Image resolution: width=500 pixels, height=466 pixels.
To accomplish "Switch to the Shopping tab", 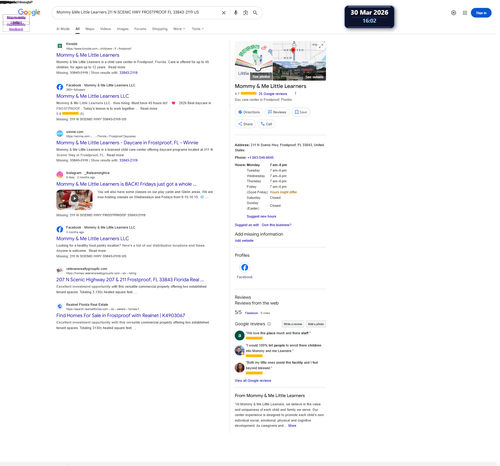I will click(x=160, y=29).
